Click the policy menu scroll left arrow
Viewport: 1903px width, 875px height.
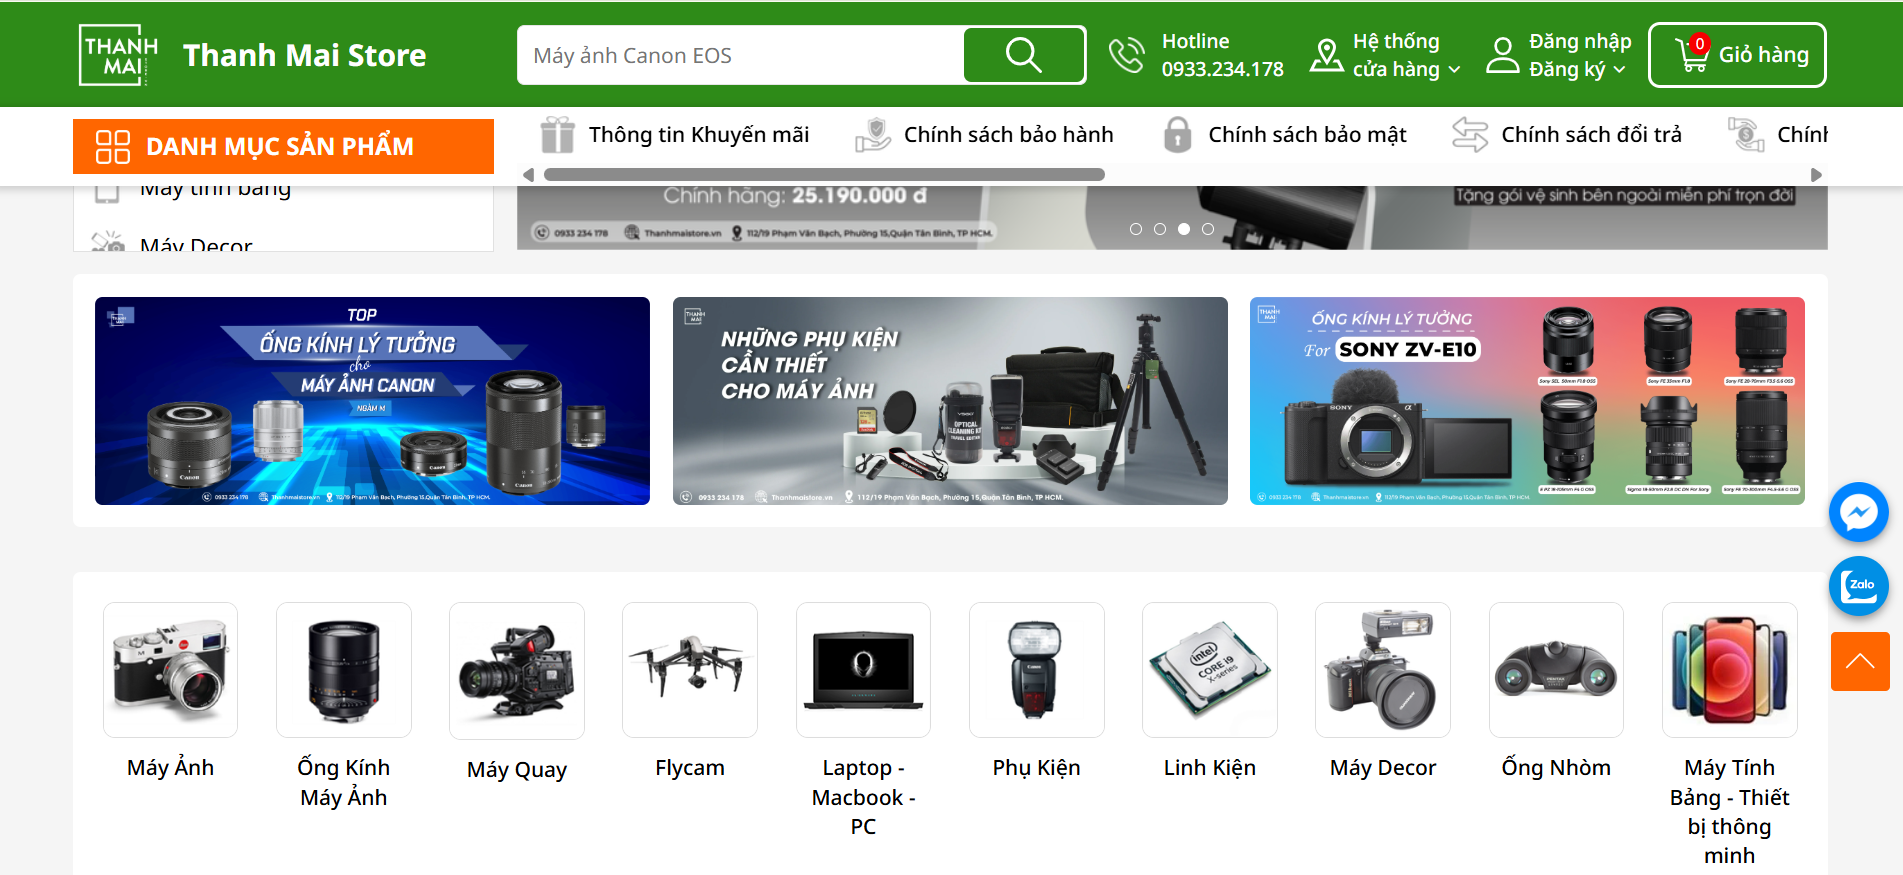pyautogui.click(x=528, y=175)
